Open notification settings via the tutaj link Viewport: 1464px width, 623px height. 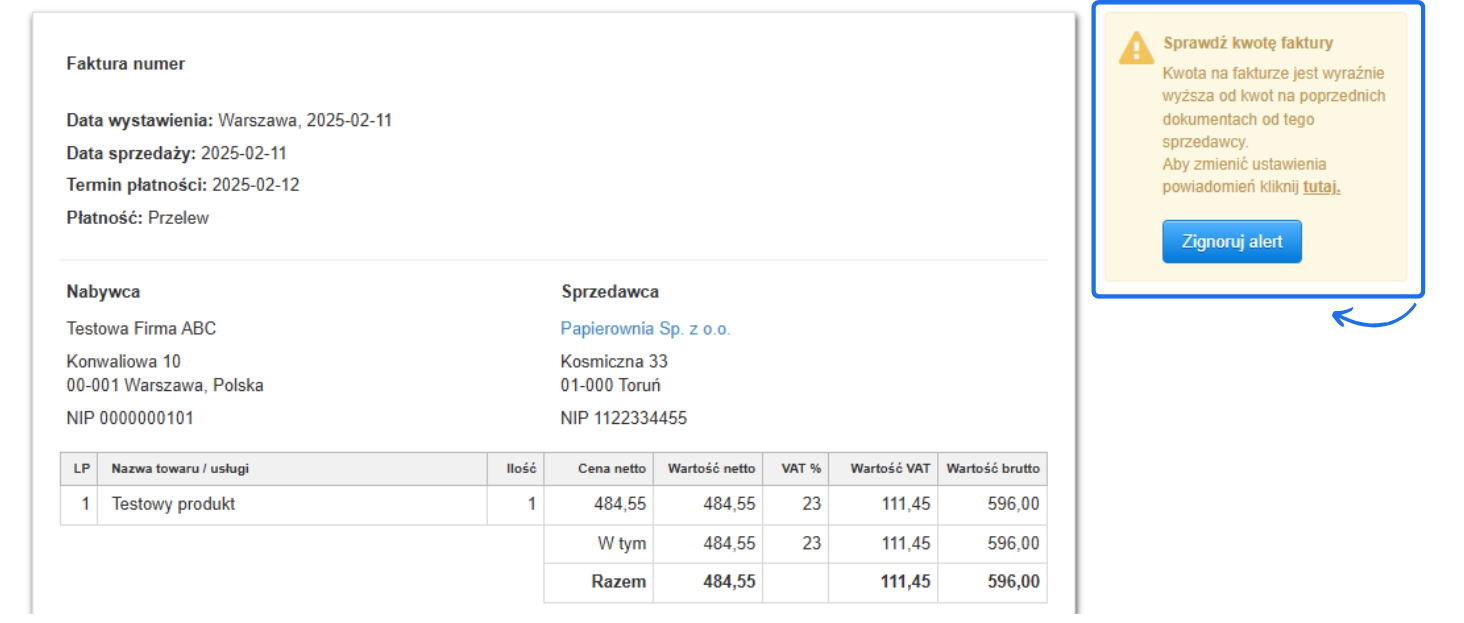pyautogui.click(x=1322, y=187)
